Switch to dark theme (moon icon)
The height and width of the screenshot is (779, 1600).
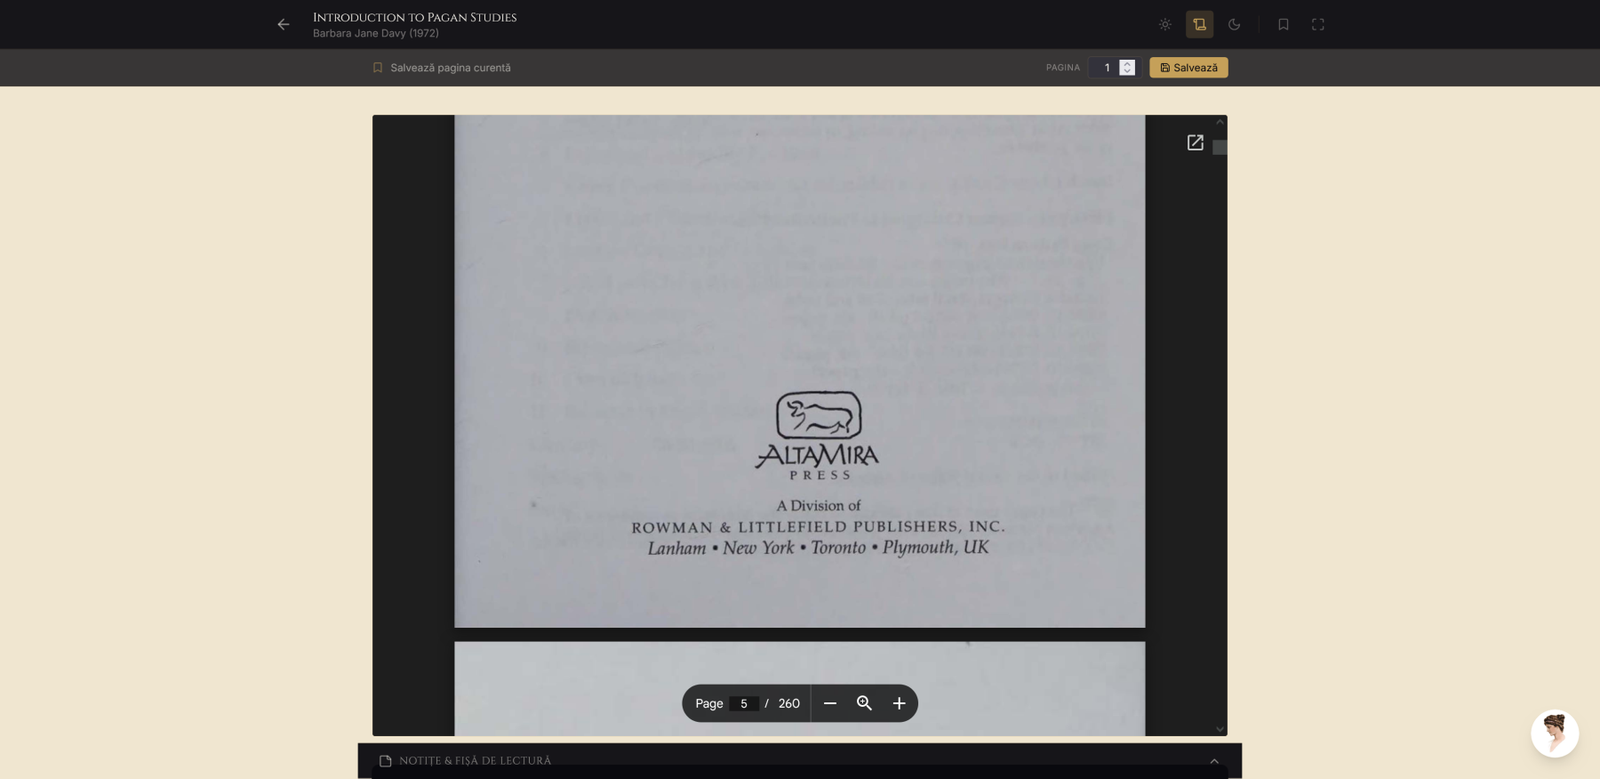click(1234, 24)
